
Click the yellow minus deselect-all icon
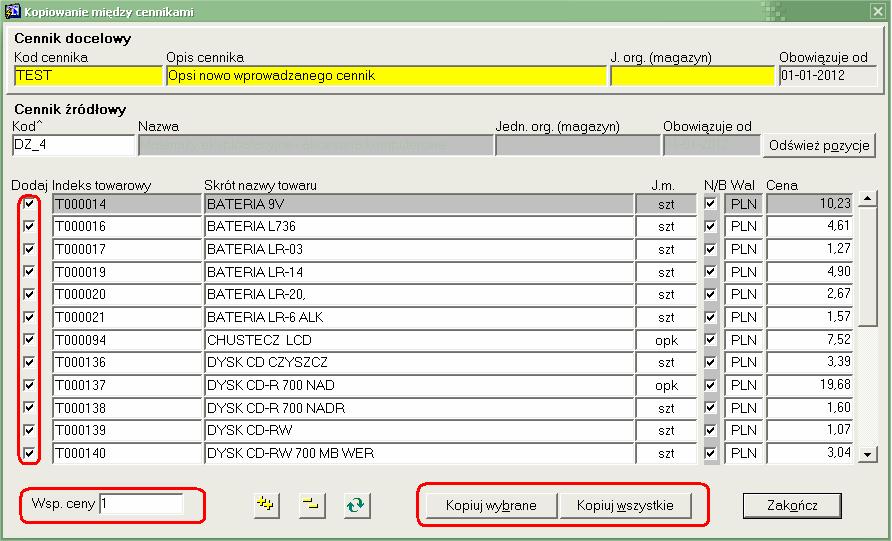click(x=311, y=505)
